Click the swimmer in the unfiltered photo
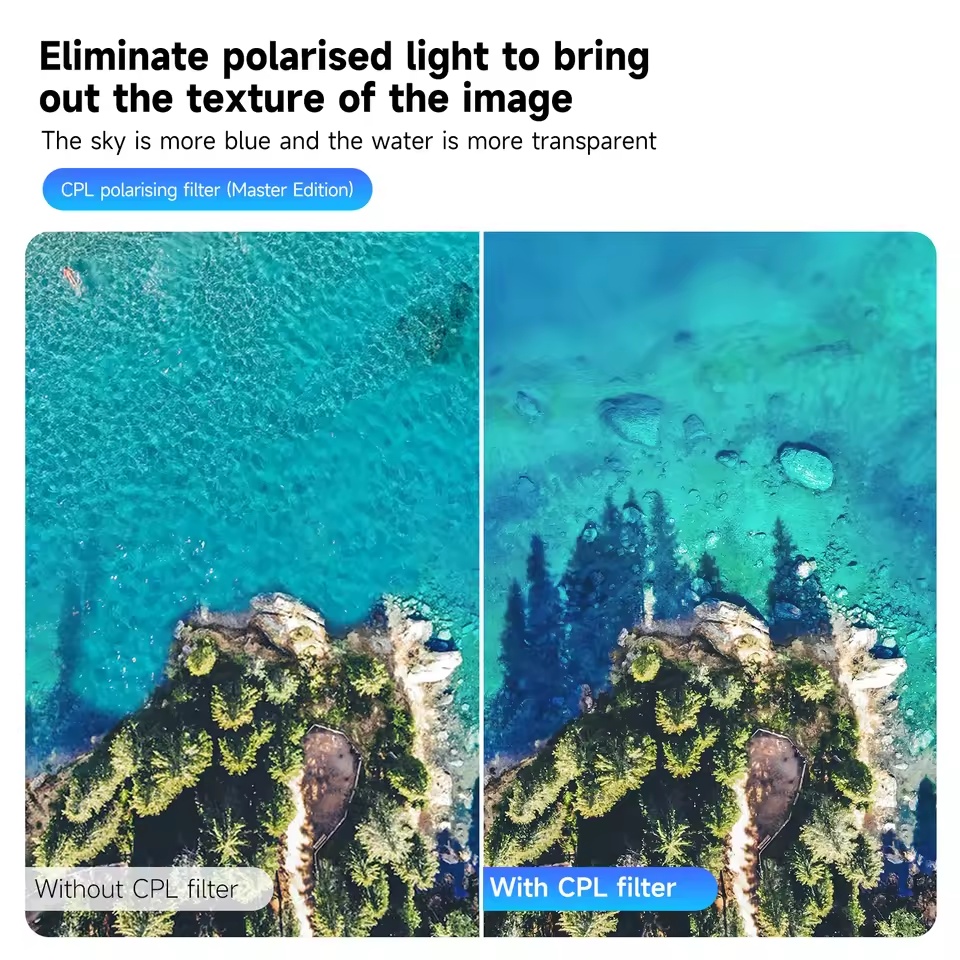Image resolution: width=960 pixels, height=960 pixels. pos(72,279)
